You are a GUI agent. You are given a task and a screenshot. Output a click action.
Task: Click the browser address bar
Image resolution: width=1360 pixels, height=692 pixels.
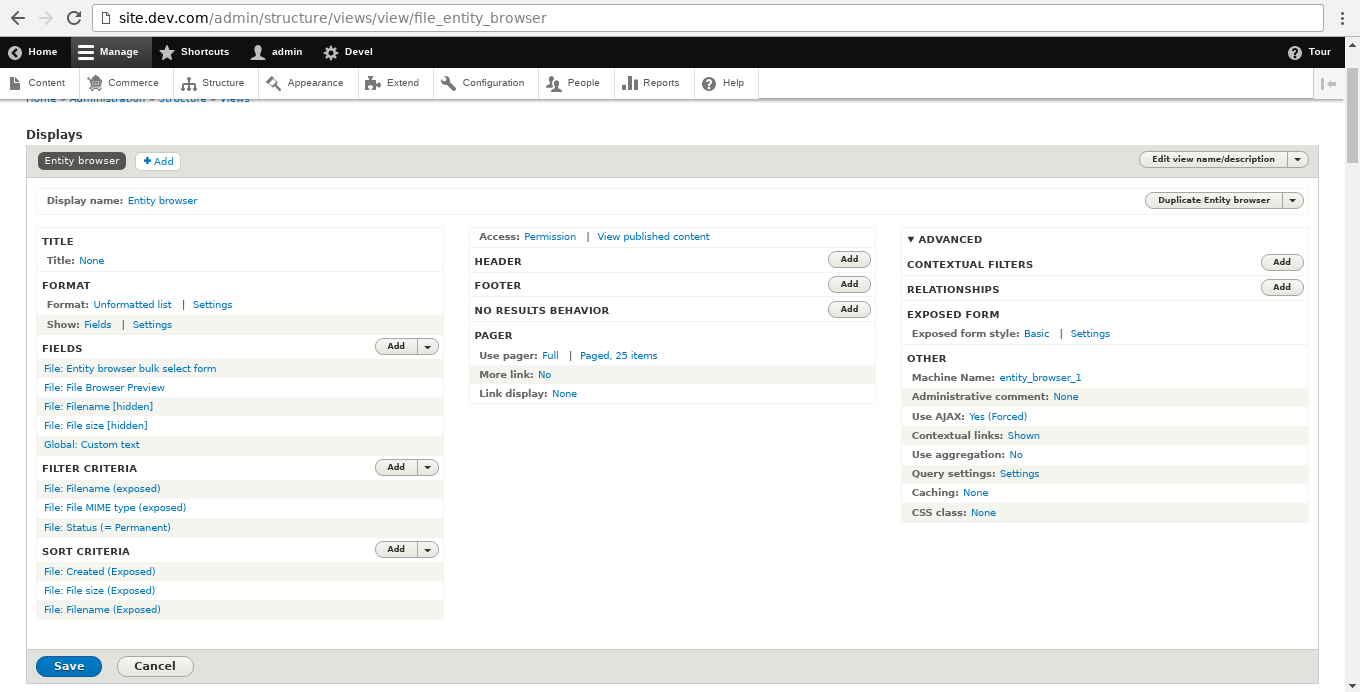[x=400, y=17]
